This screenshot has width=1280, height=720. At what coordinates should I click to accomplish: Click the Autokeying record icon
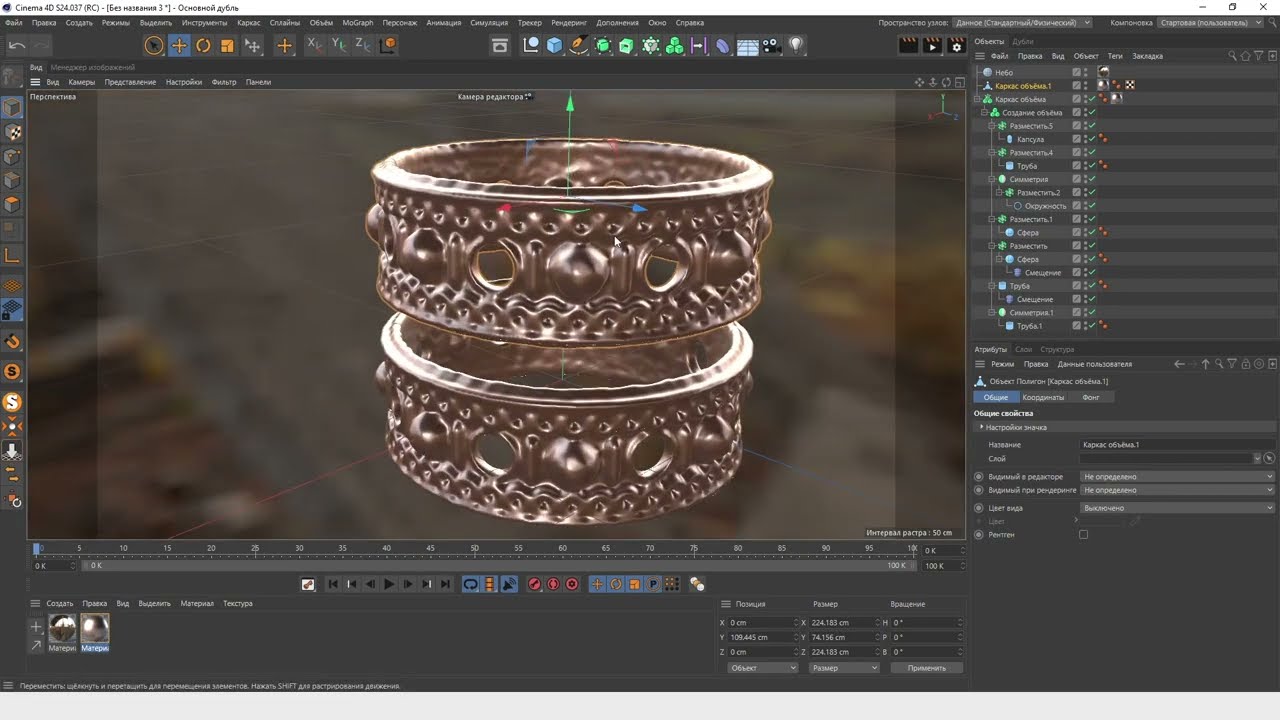553,584
